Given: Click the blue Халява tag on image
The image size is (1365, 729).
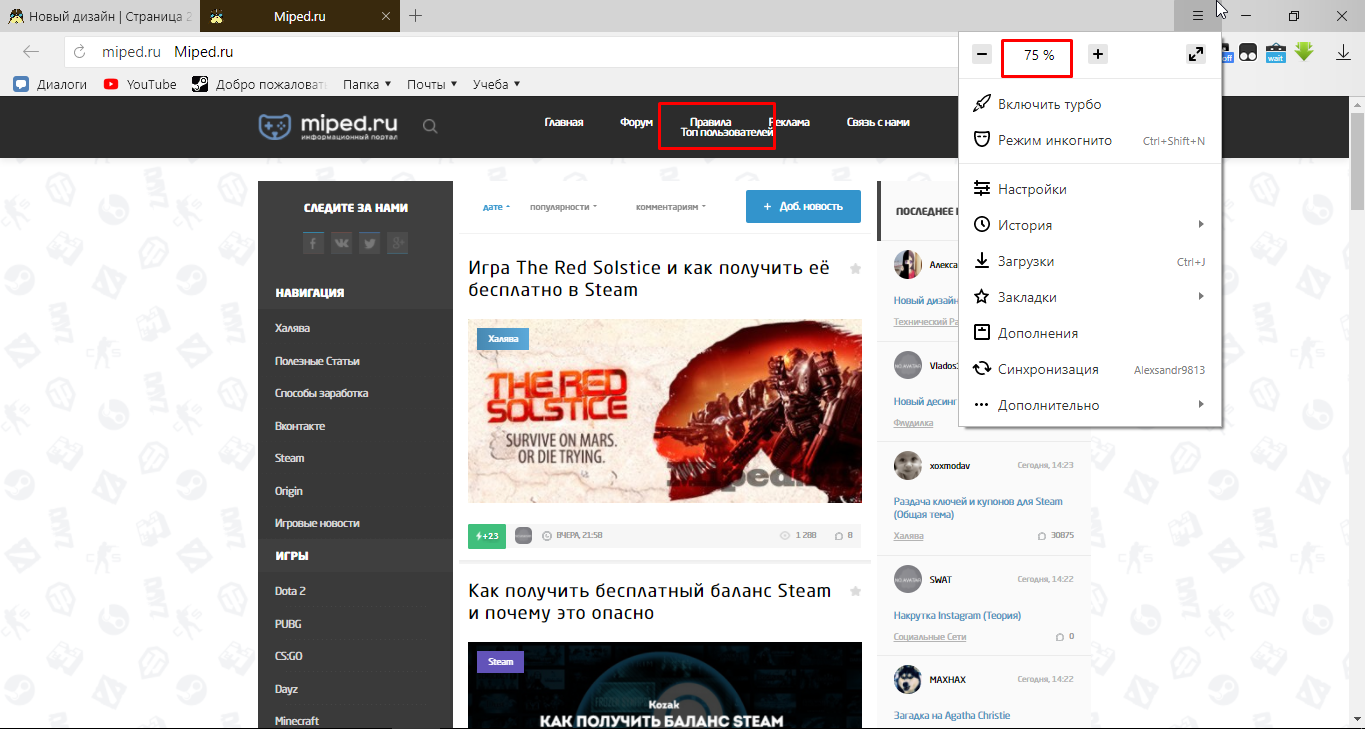Looking at the screenshot, I should point(503,339).
